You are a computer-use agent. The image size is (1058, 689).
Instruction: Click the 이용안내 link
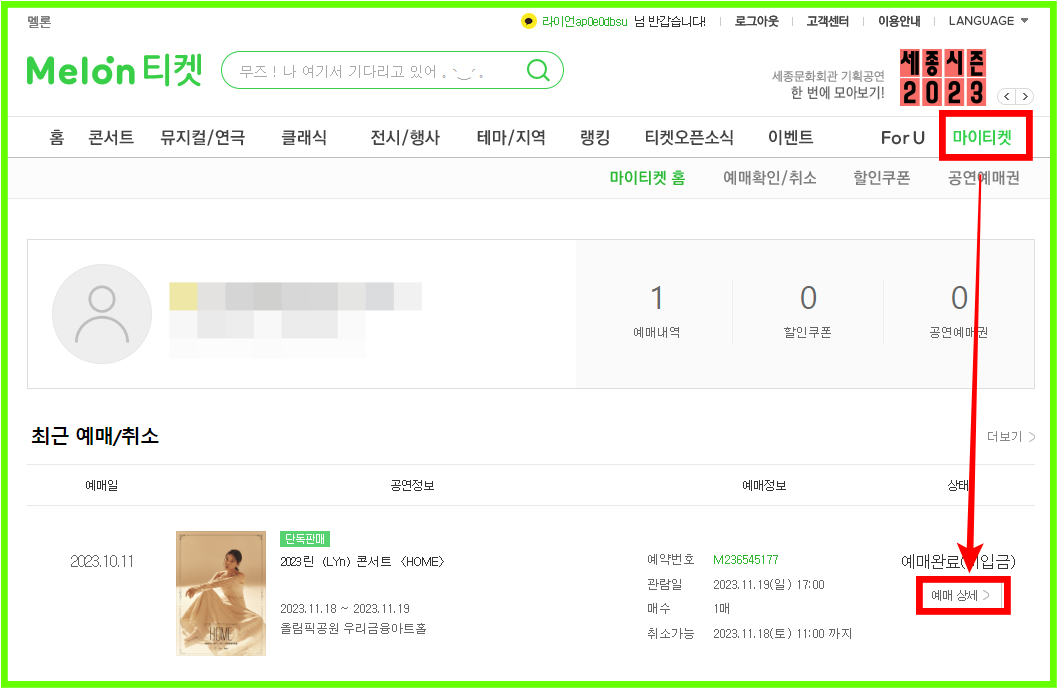coord(899,21)
